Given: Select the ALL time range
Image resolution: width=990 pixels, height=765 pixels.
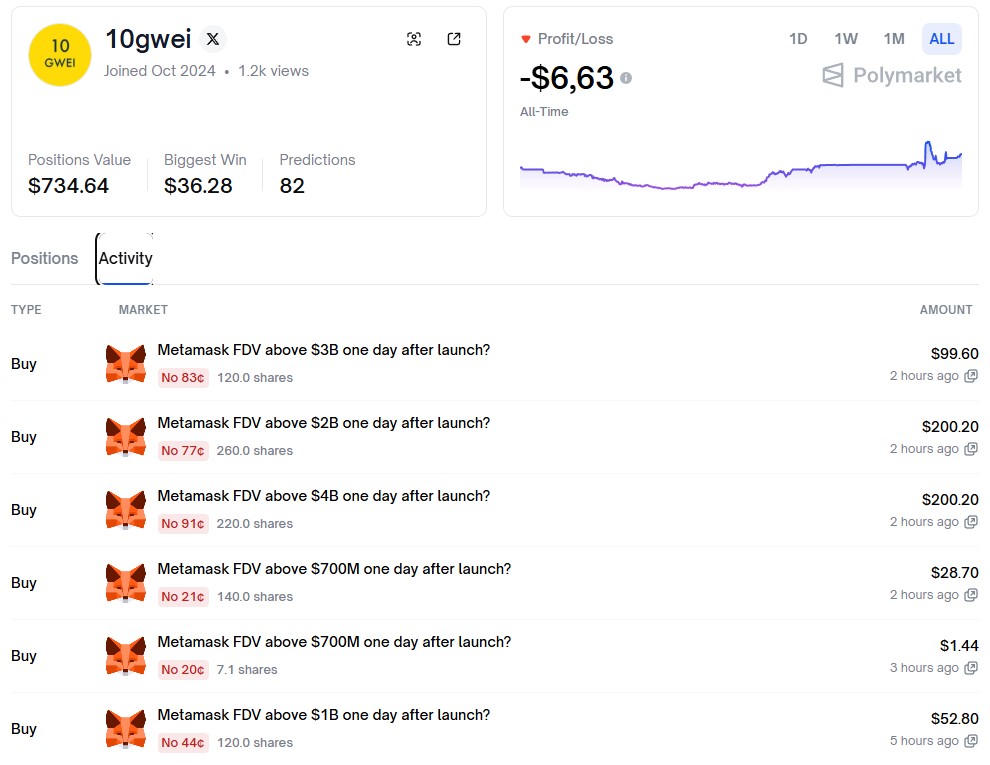Looking at the screenshot, I should pos(942,39).
